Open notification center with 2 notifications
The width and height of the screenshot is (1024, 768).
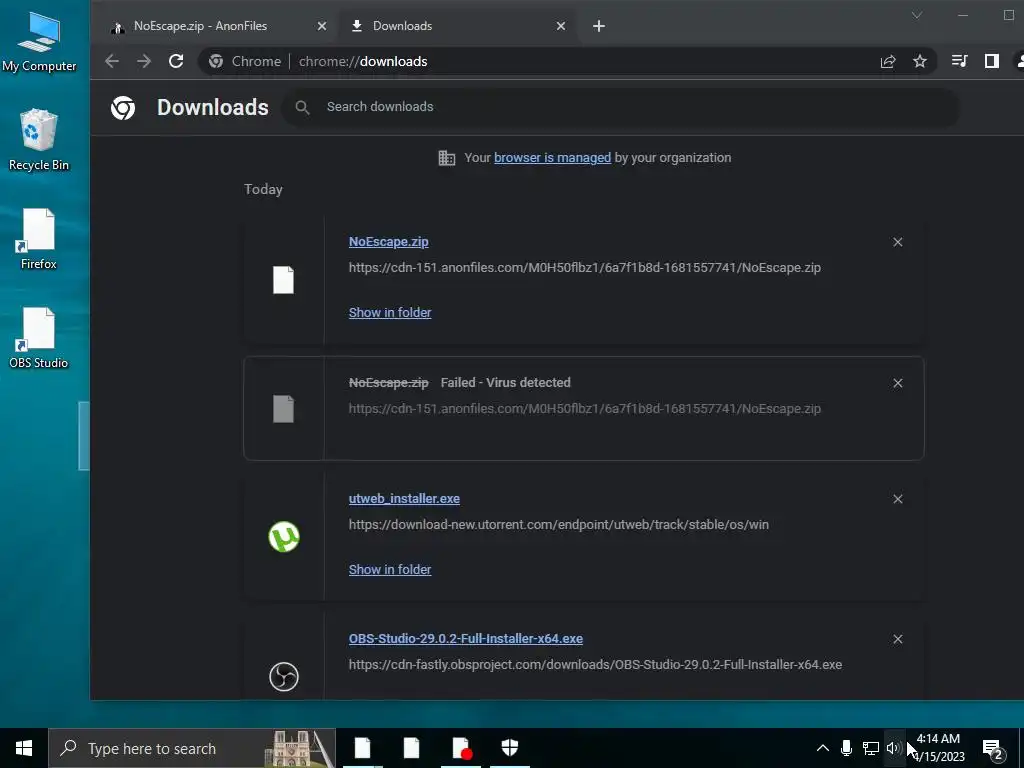[993, 749]
